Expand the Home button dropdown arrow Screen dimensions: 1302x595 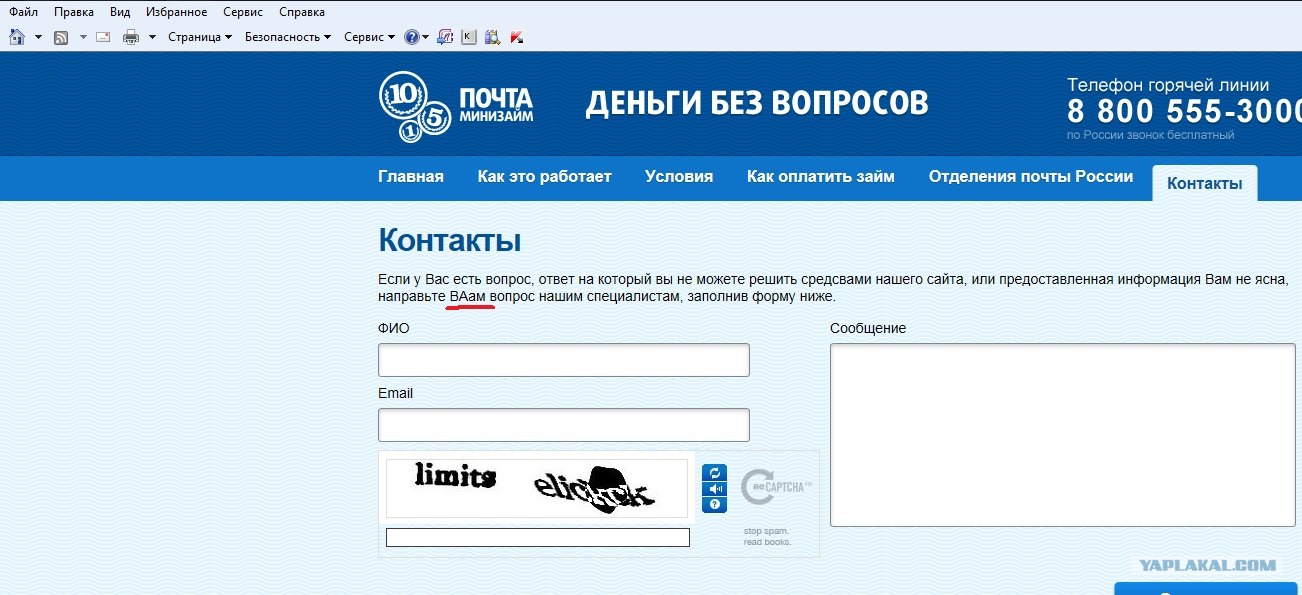[38, 37]
